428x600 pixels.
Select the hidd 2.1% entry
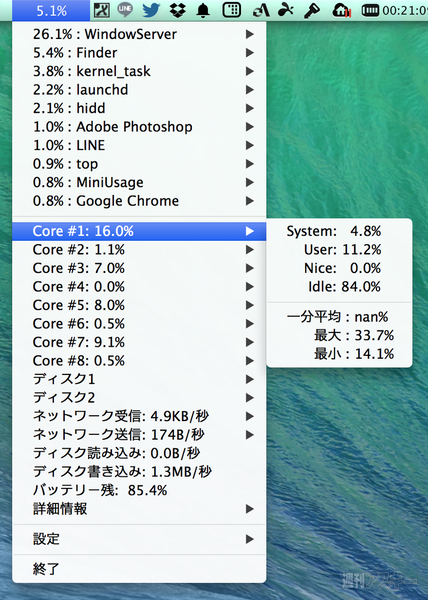(139, 108)
